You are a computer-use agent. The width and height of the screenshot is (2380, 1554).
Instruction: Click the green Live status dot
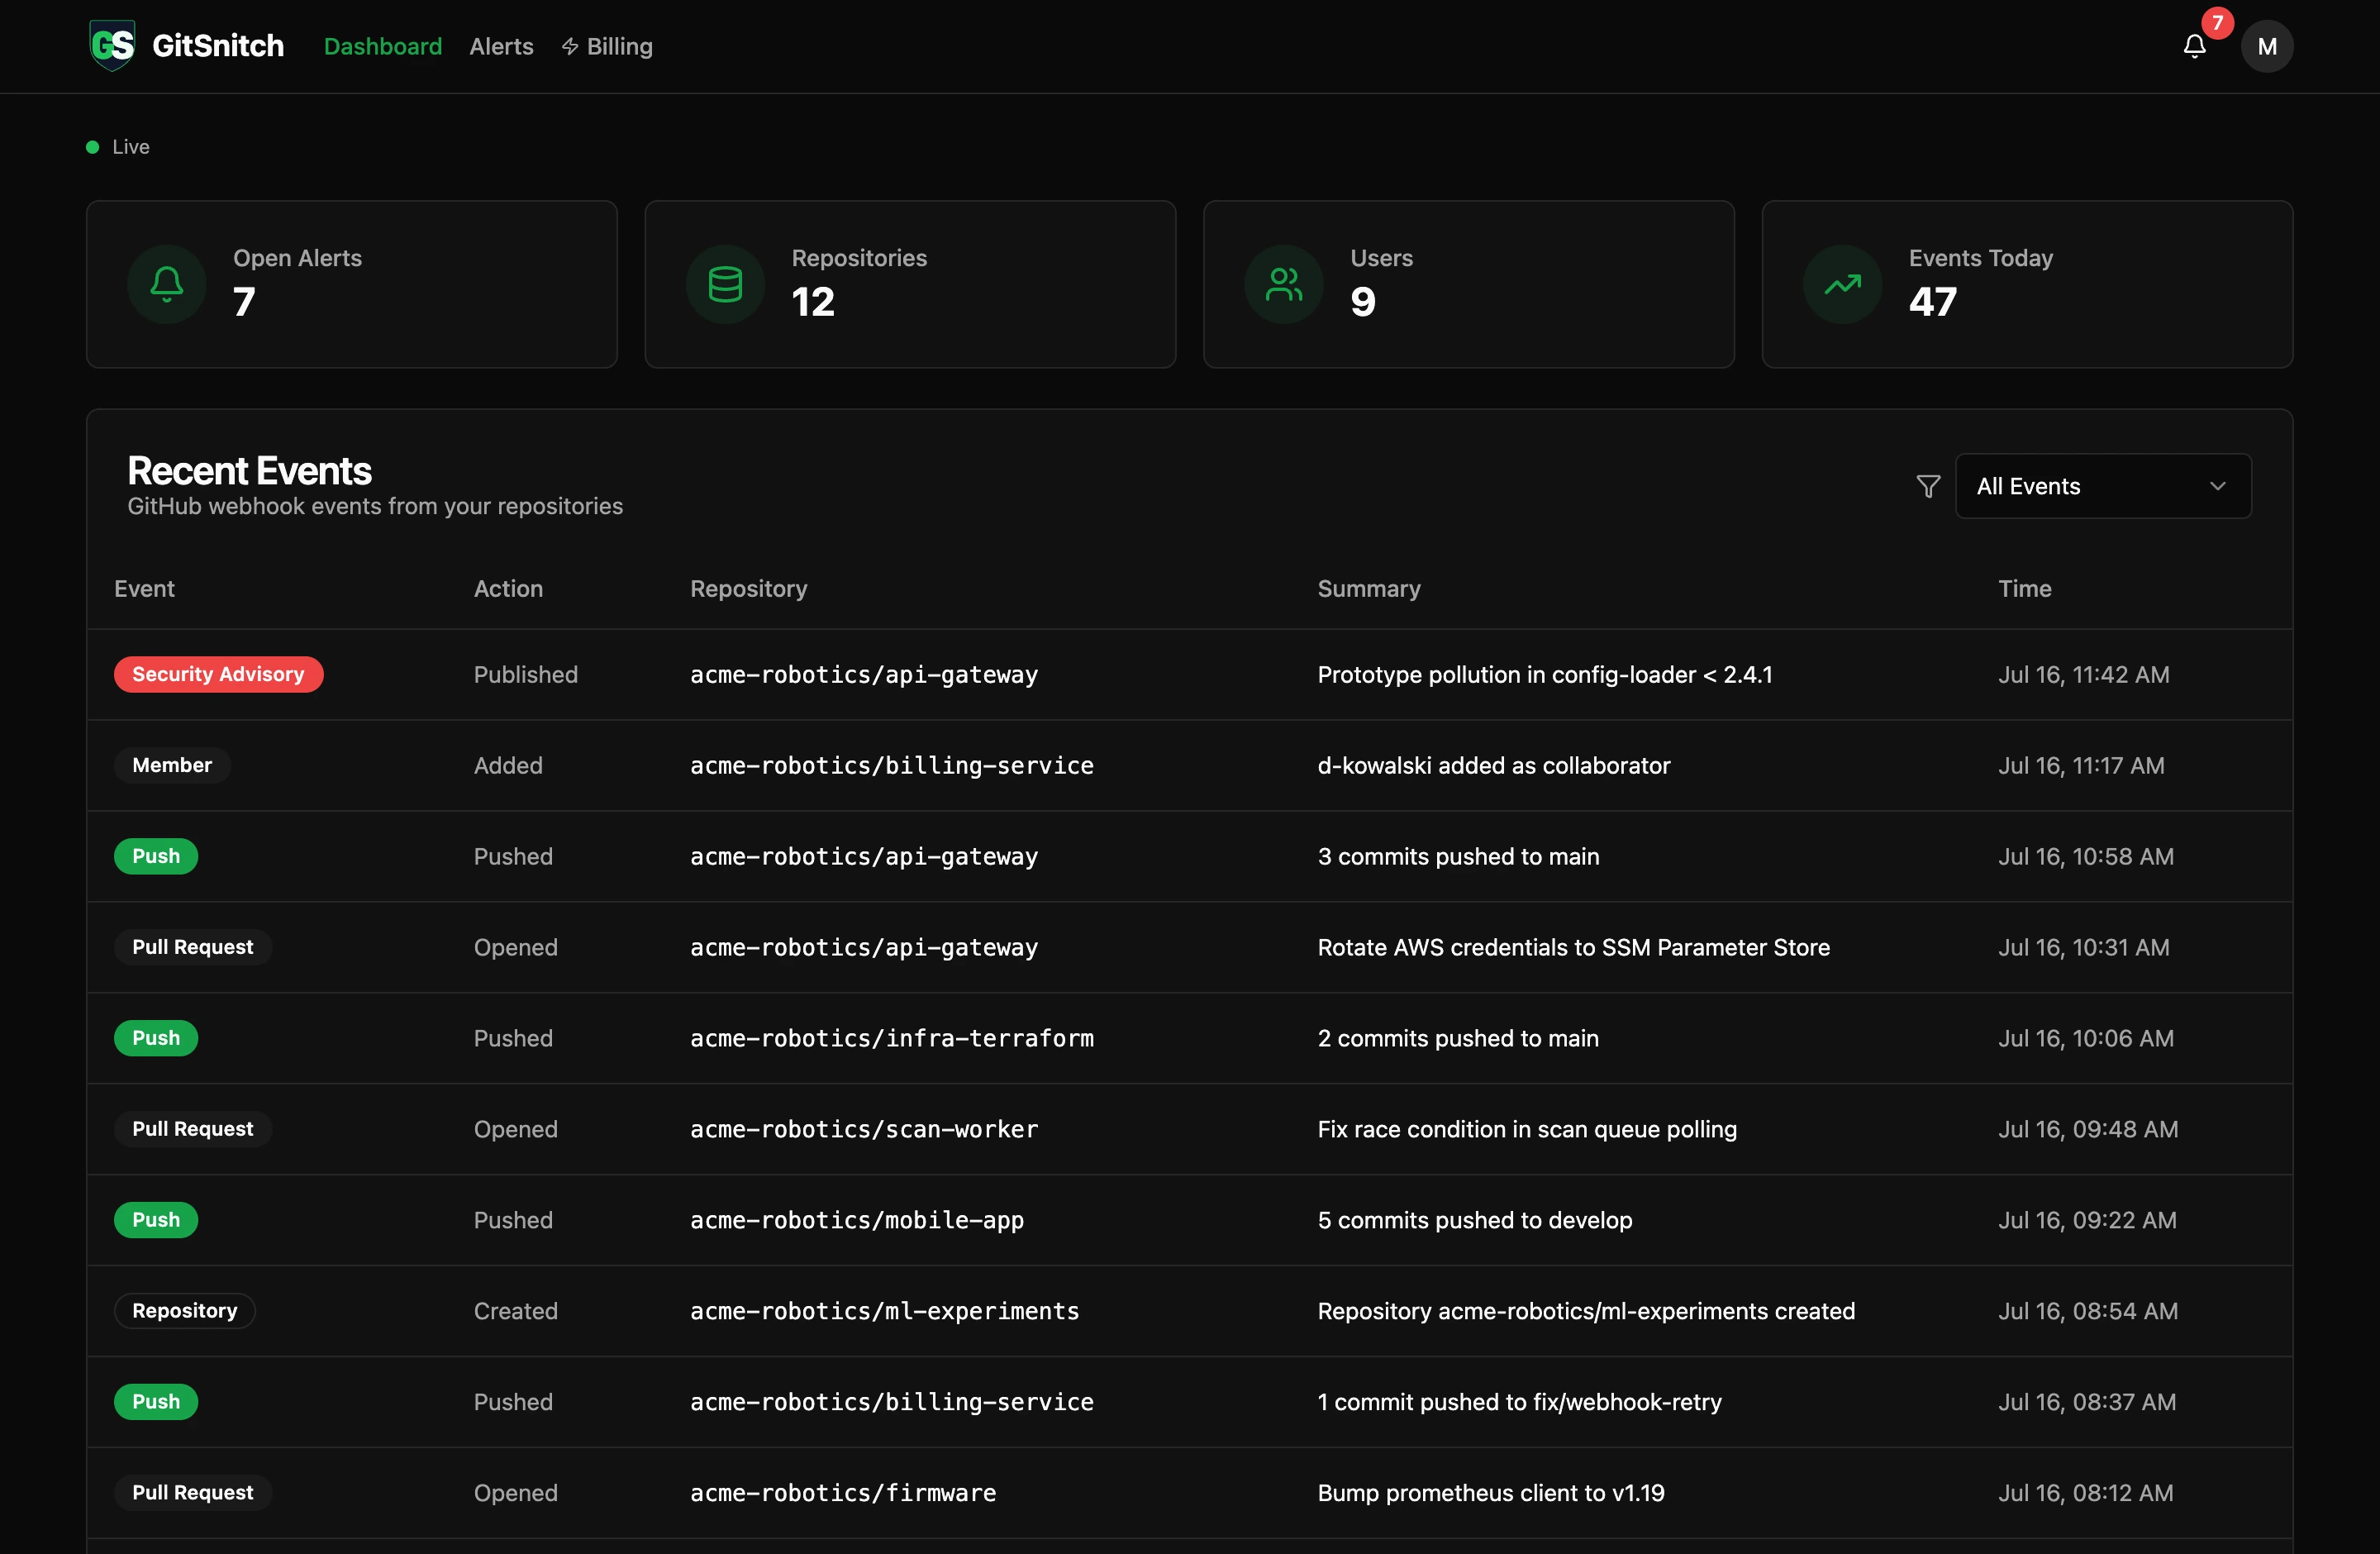(x=93, y=147)
